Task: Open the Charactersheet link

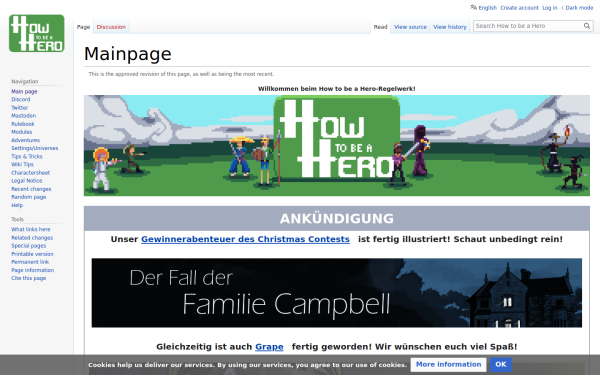Action: tap(30, 173)
